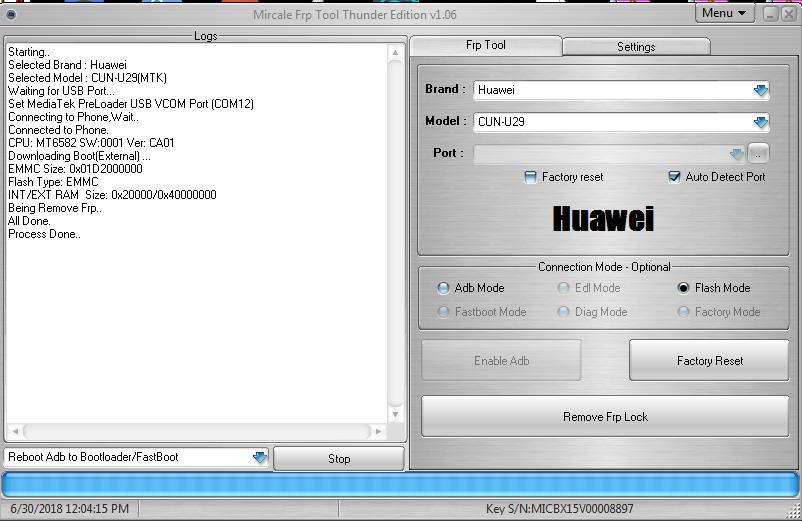Viewport: 802px width, 521px height.
Task: Open the Reboot Adb to Bootloader/FastBoot dropdown
Action: click(260, 457)
